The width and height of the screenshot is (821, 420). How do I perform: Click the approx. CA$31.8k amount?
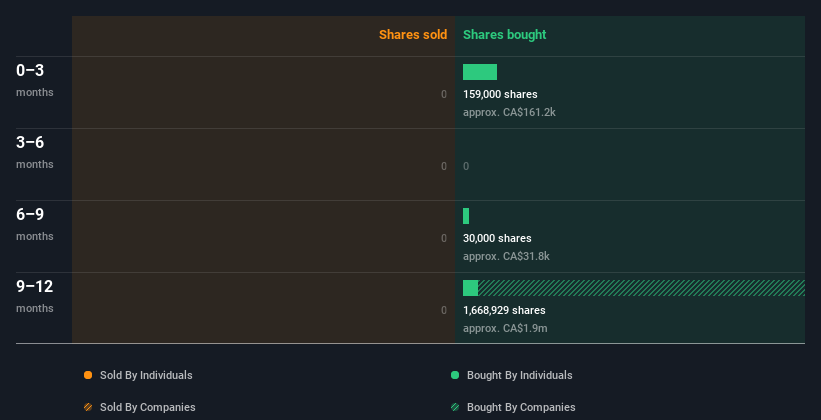click(506, 256)
